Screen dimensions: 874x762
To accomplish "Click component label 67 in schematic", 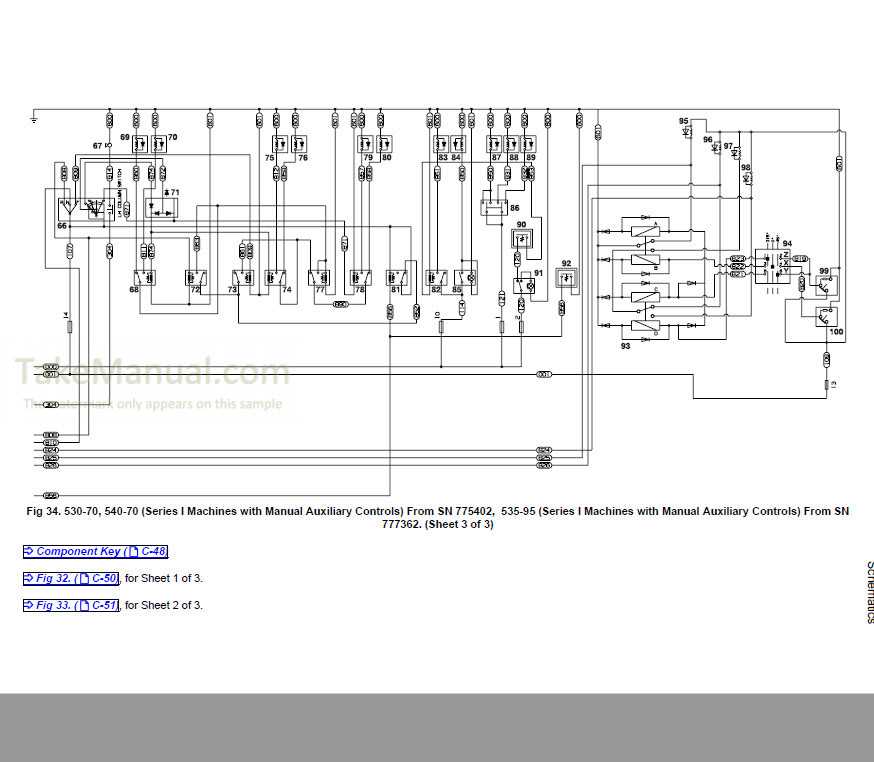I will pyautogui.click(x=98, y=145).
